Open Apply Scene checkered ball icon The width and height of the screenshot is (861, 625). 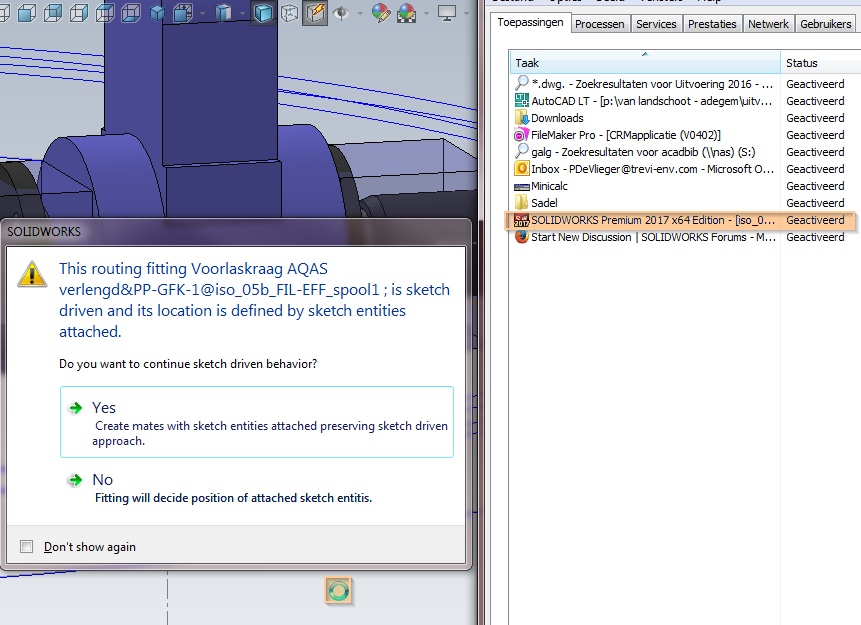pos(406,13)
